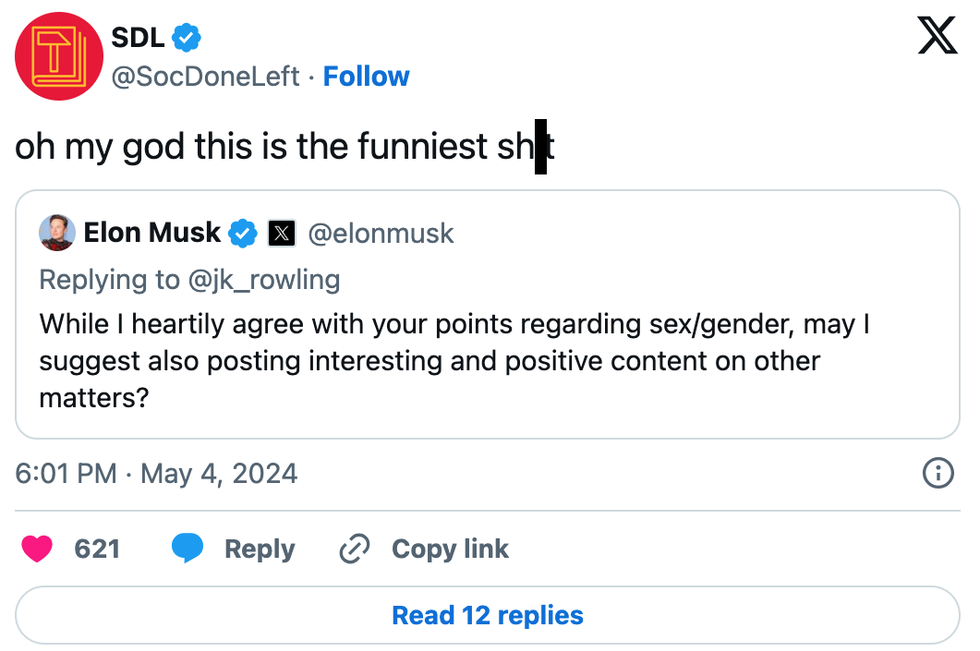The height and width of the screenshot is (651, 980).
Task: Click the SDL display name
Action: coord(138,38)
